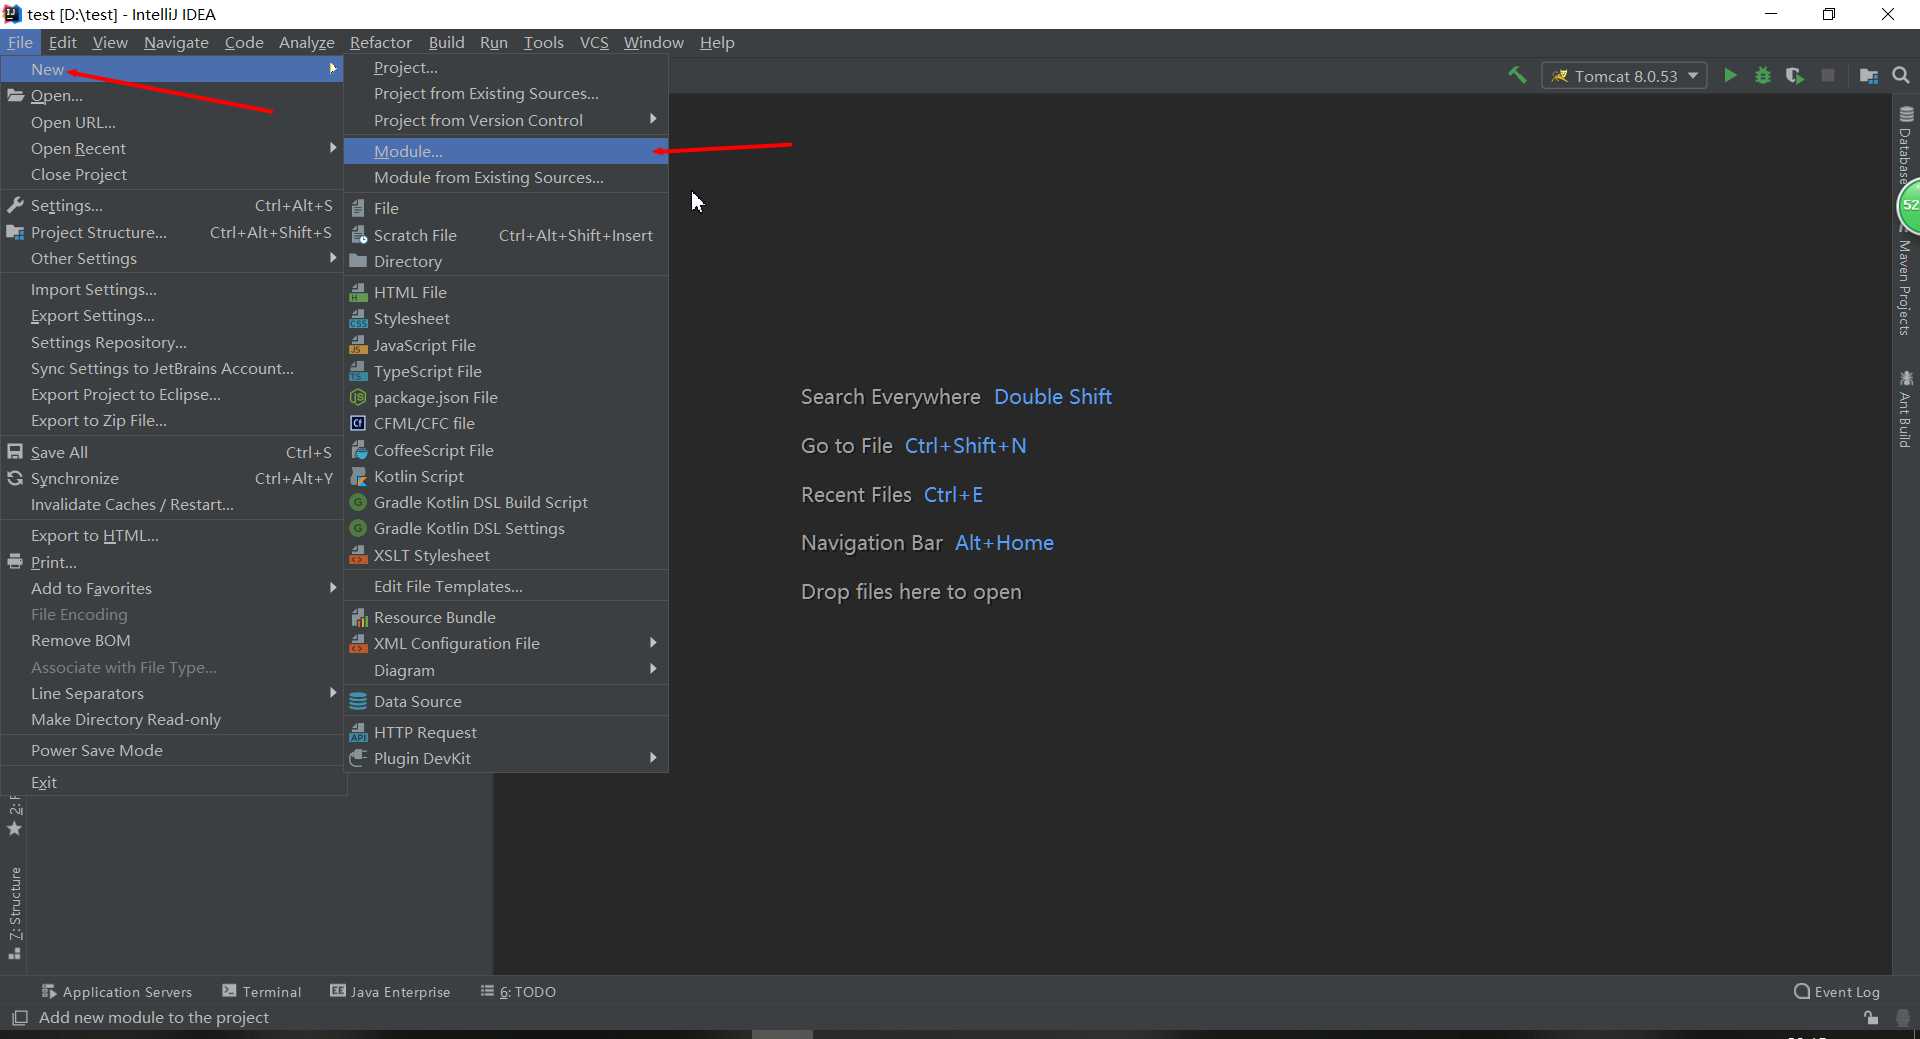Screen dimensions: 1920x1039
Task: Open Search Everywhere magnifier icon
Action: (1901, 76)
